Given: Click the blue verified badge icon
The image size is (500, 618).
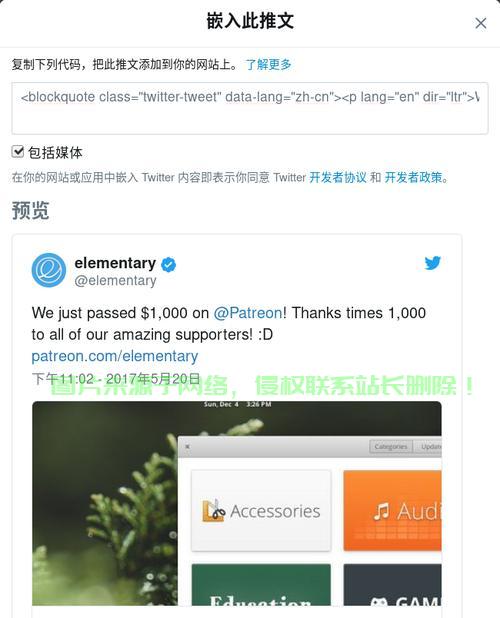Looking at the screenshot, I should tap(169, 264).
